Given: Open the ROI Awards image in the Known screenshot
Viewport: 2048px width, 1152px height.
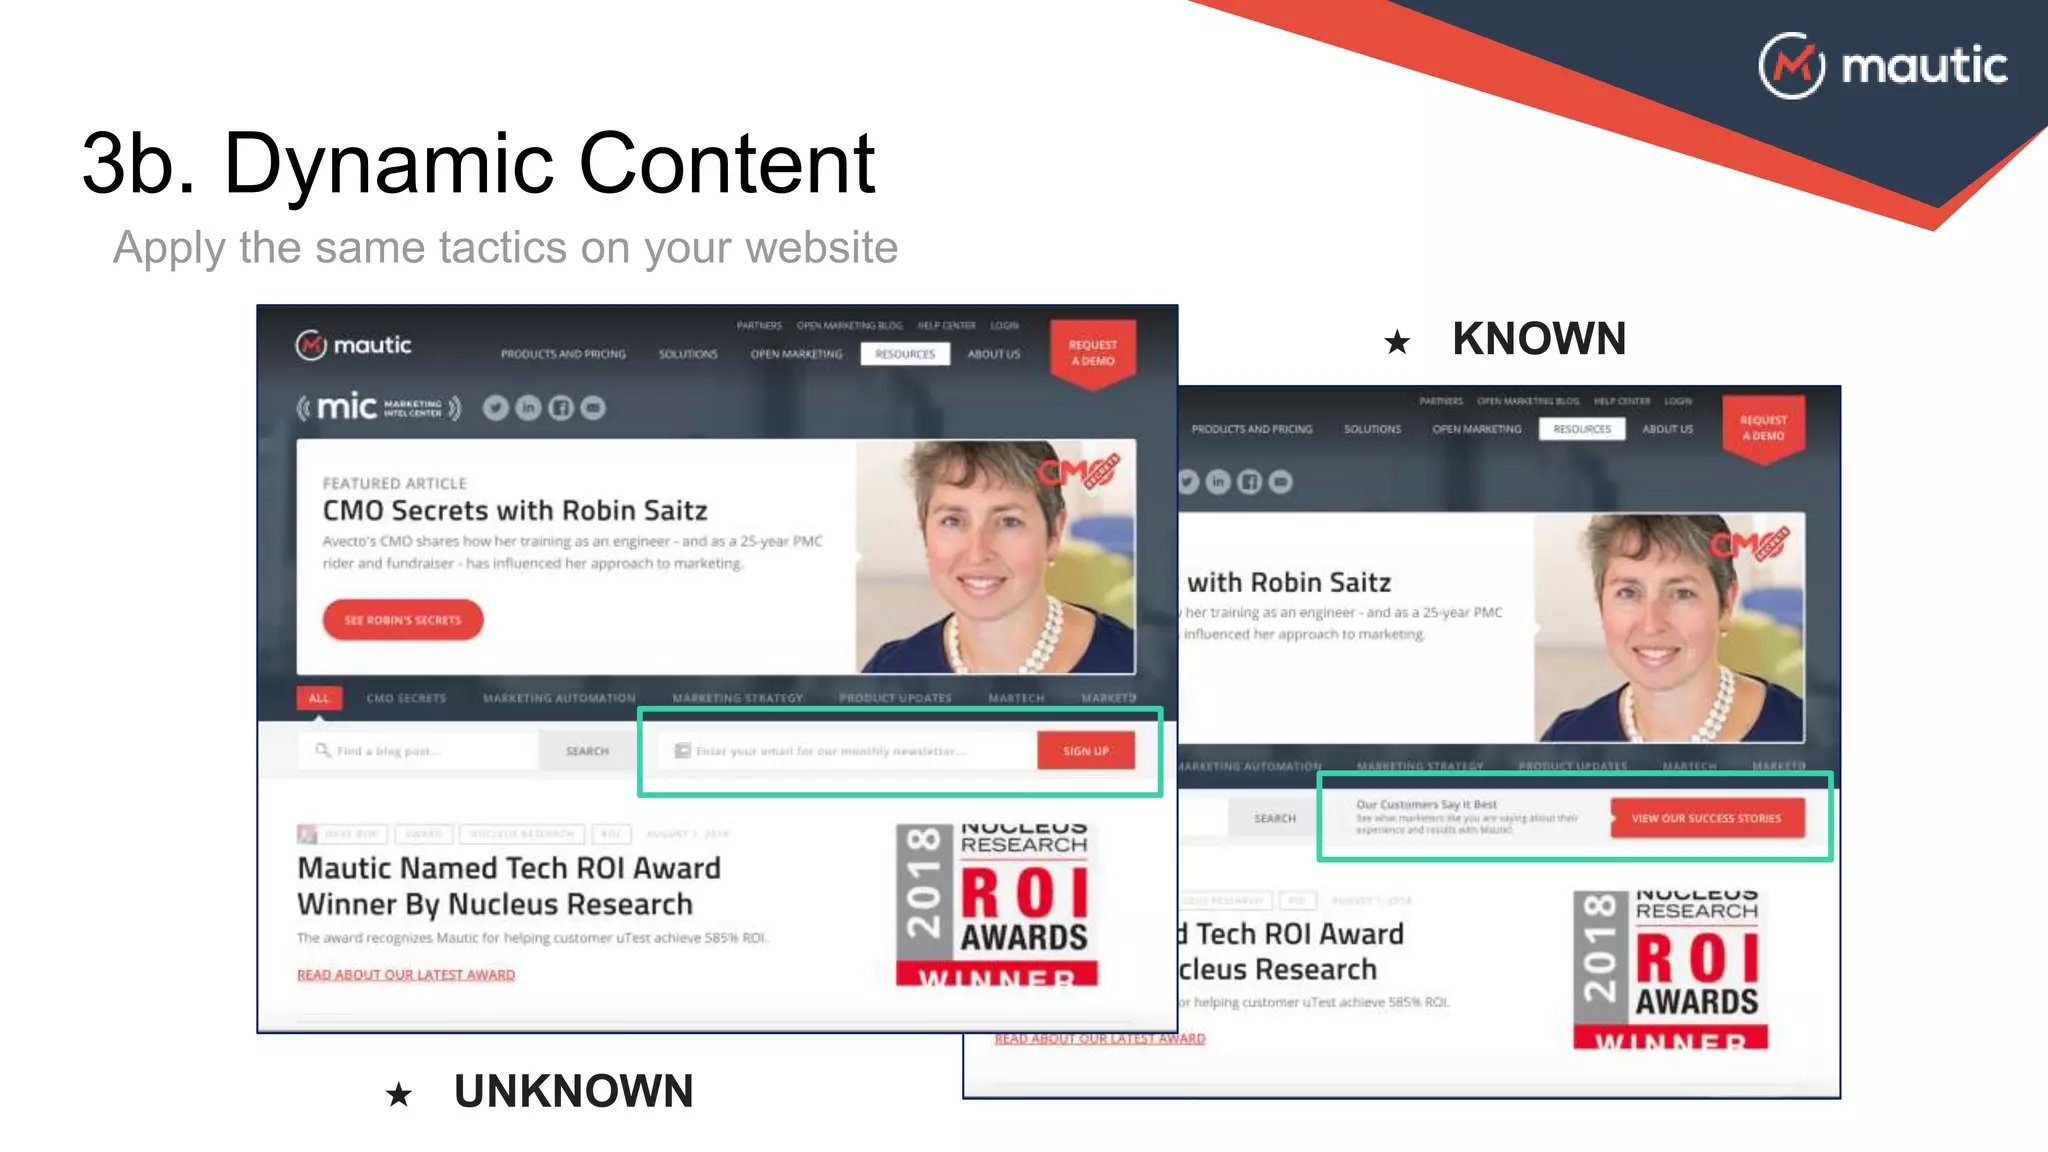Looking at the screenshot, I should [x=1671, y=970].
